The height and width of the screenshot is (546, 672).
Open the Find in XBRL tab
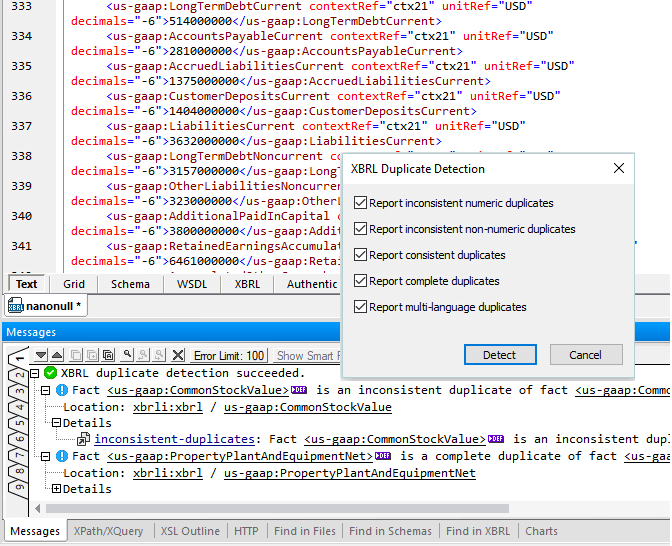[477, 531]
